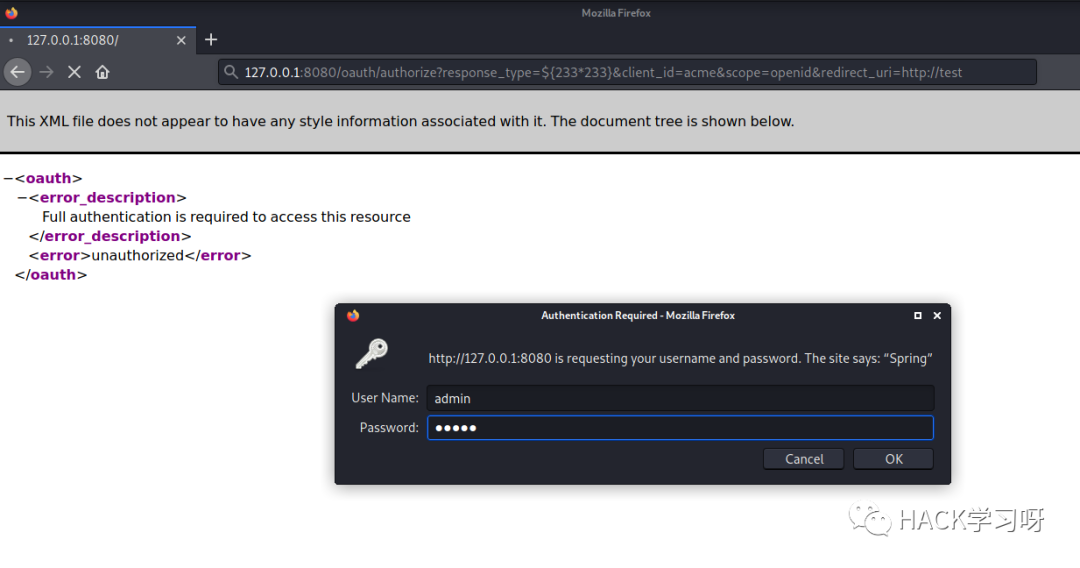Stop page loading with the X icon
The height and width of the screenshot is (568, 1080).
tap(74, 72)
